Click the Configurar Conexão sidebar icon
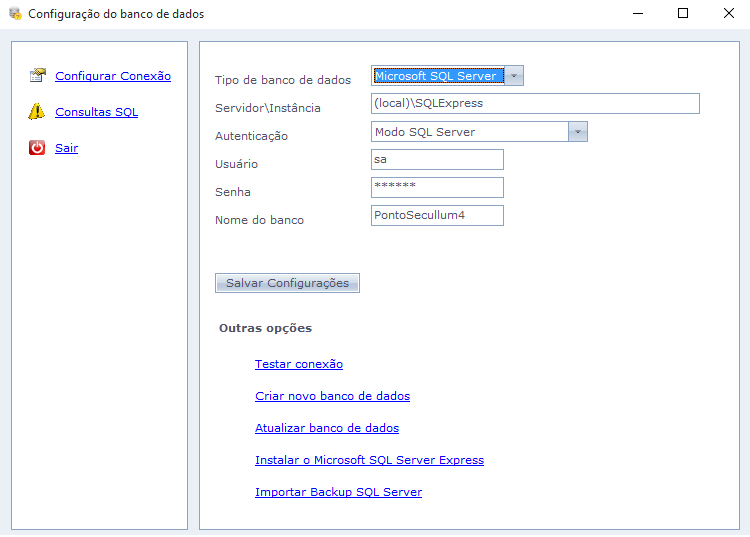 [x=38, y=76]
